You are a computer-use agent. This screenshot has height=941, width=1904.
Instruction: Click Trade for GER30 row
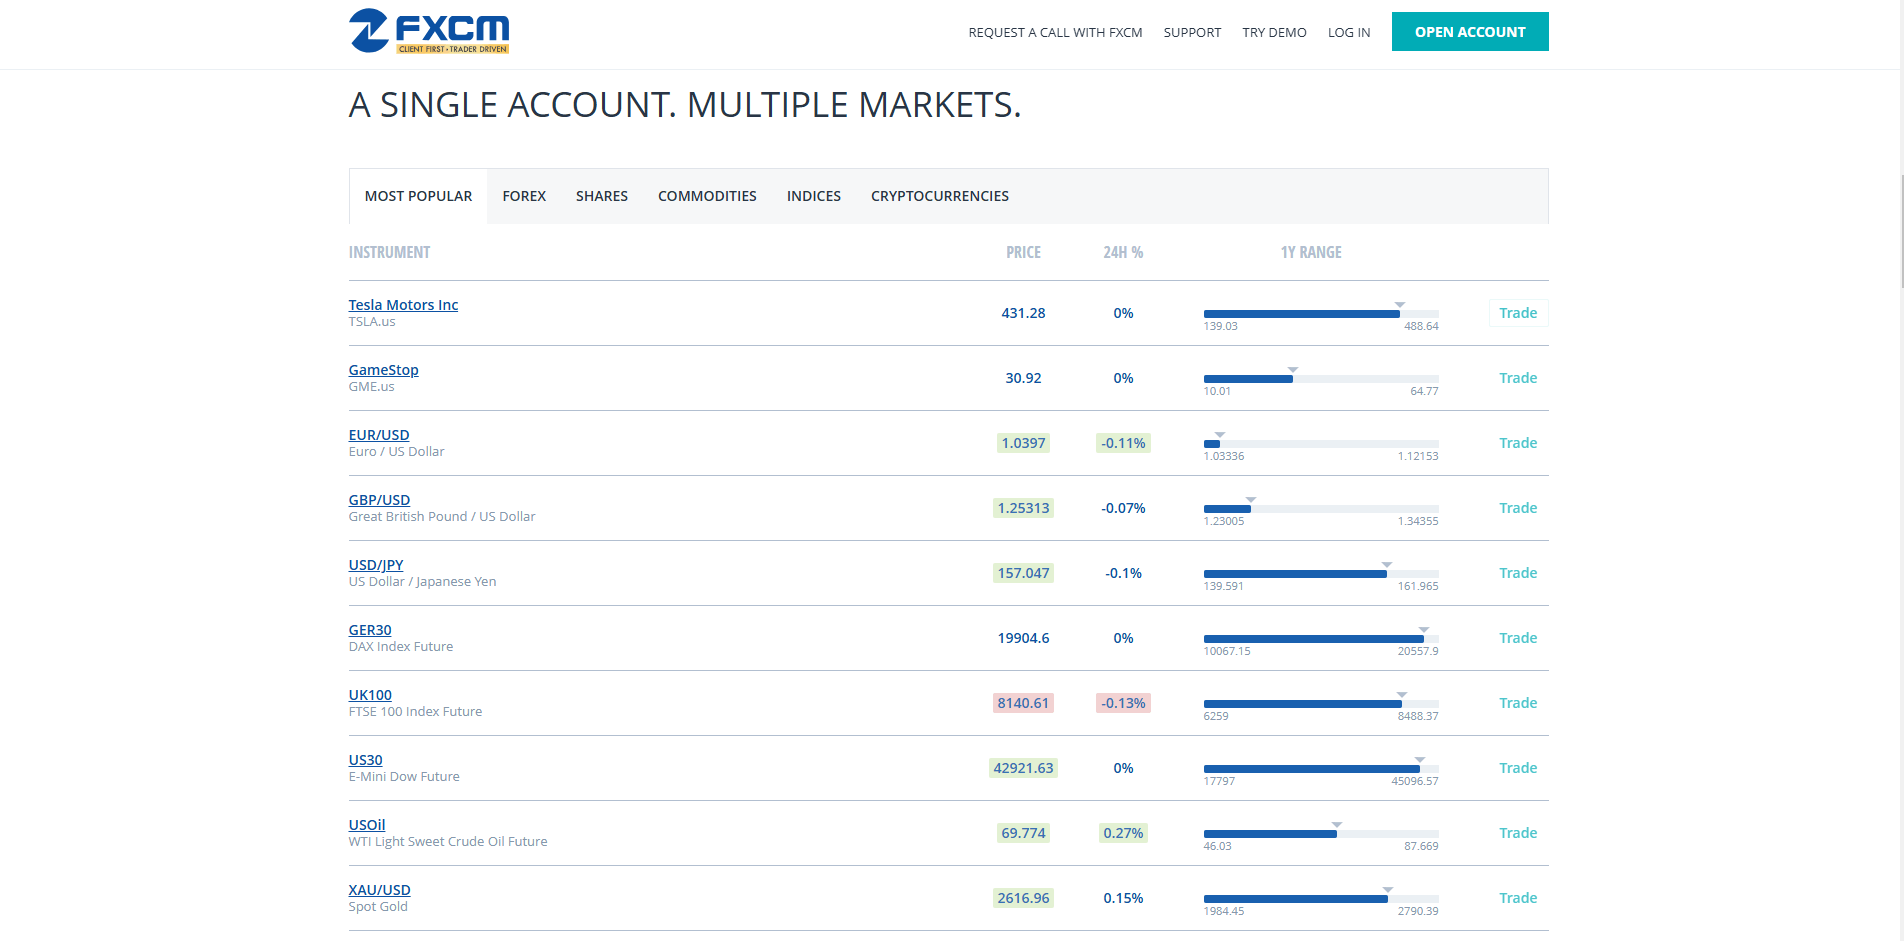(x=1518, y=638)
